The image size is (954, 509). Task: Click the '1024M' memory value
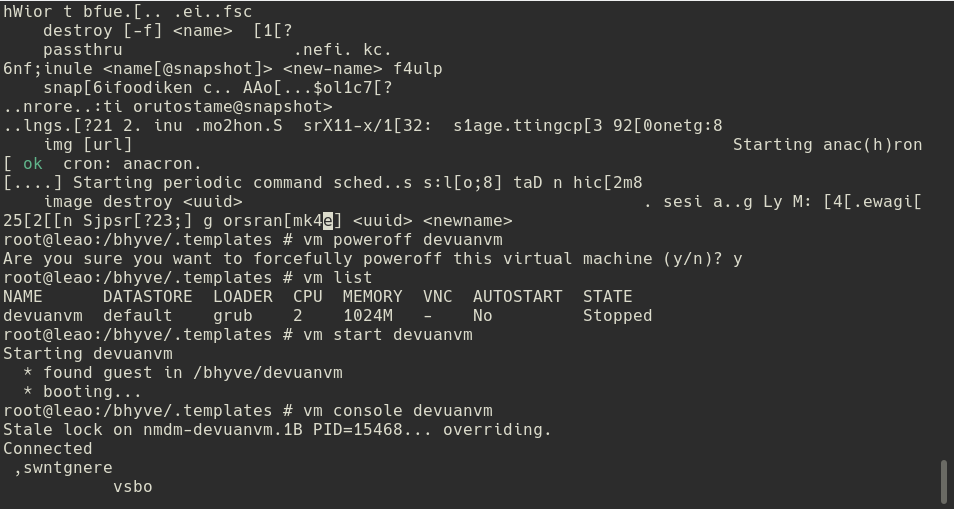pos(368,315)
